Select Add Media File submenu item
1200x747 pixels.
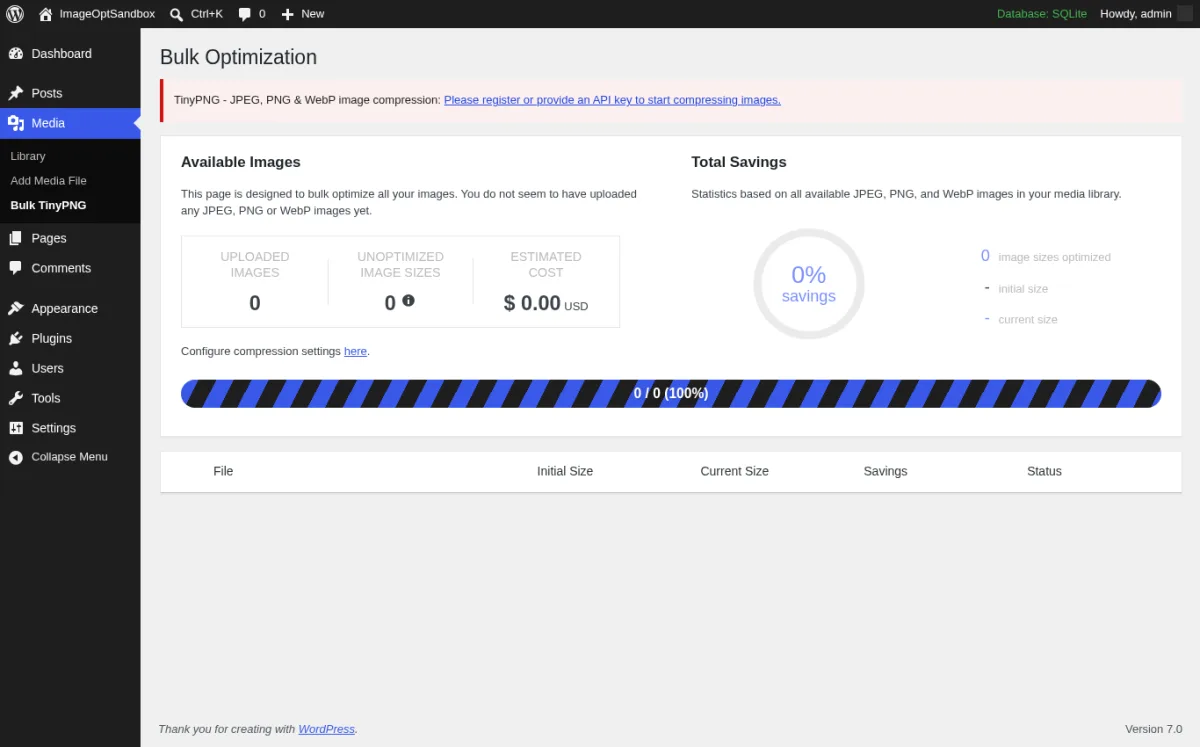tap(49, 181)
